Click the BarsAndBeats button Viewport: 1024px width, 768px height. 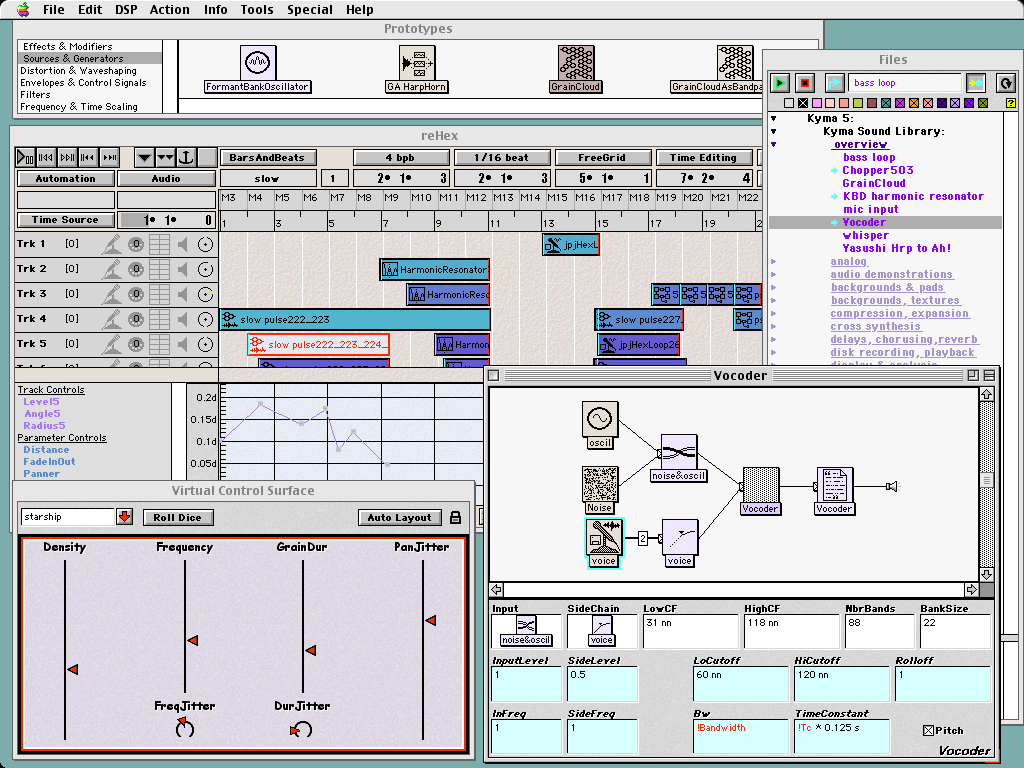(267, 157)
